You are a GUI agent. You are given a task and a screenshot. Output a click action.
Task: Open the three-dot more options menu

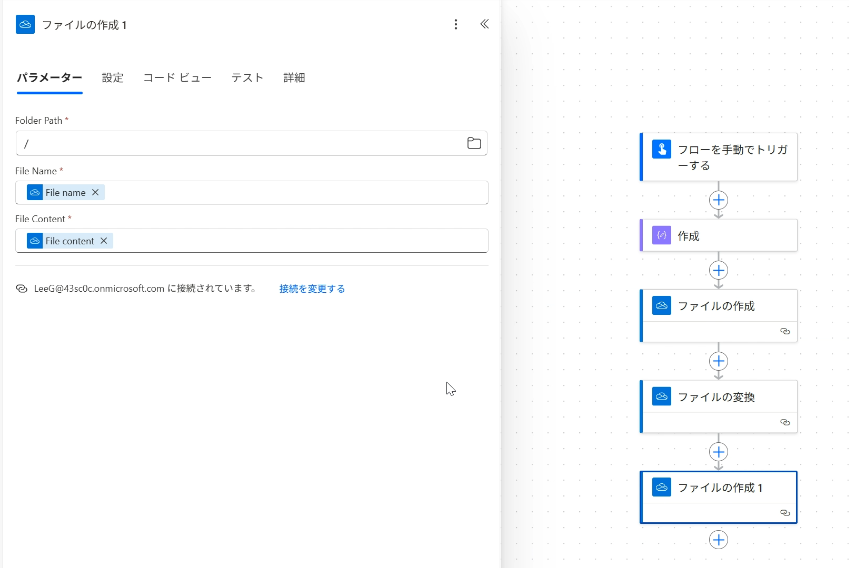pyautogui.click(x=456, y=24)
